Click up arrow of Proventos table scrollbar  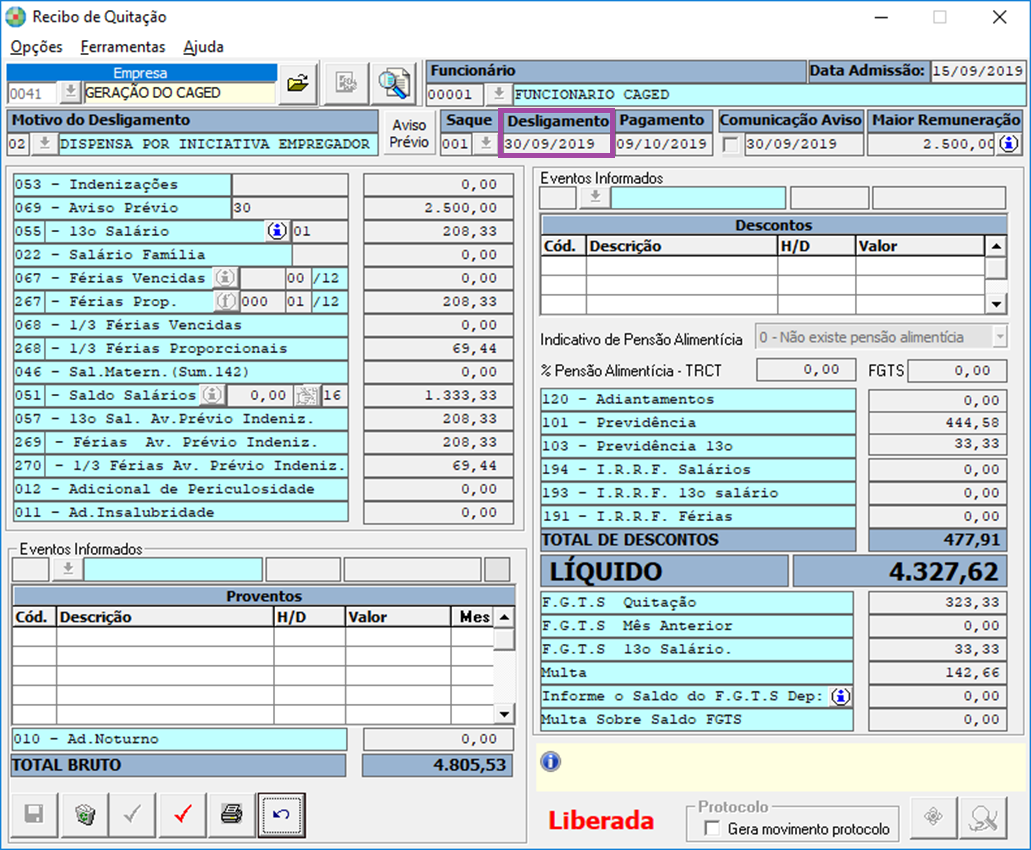504,617
